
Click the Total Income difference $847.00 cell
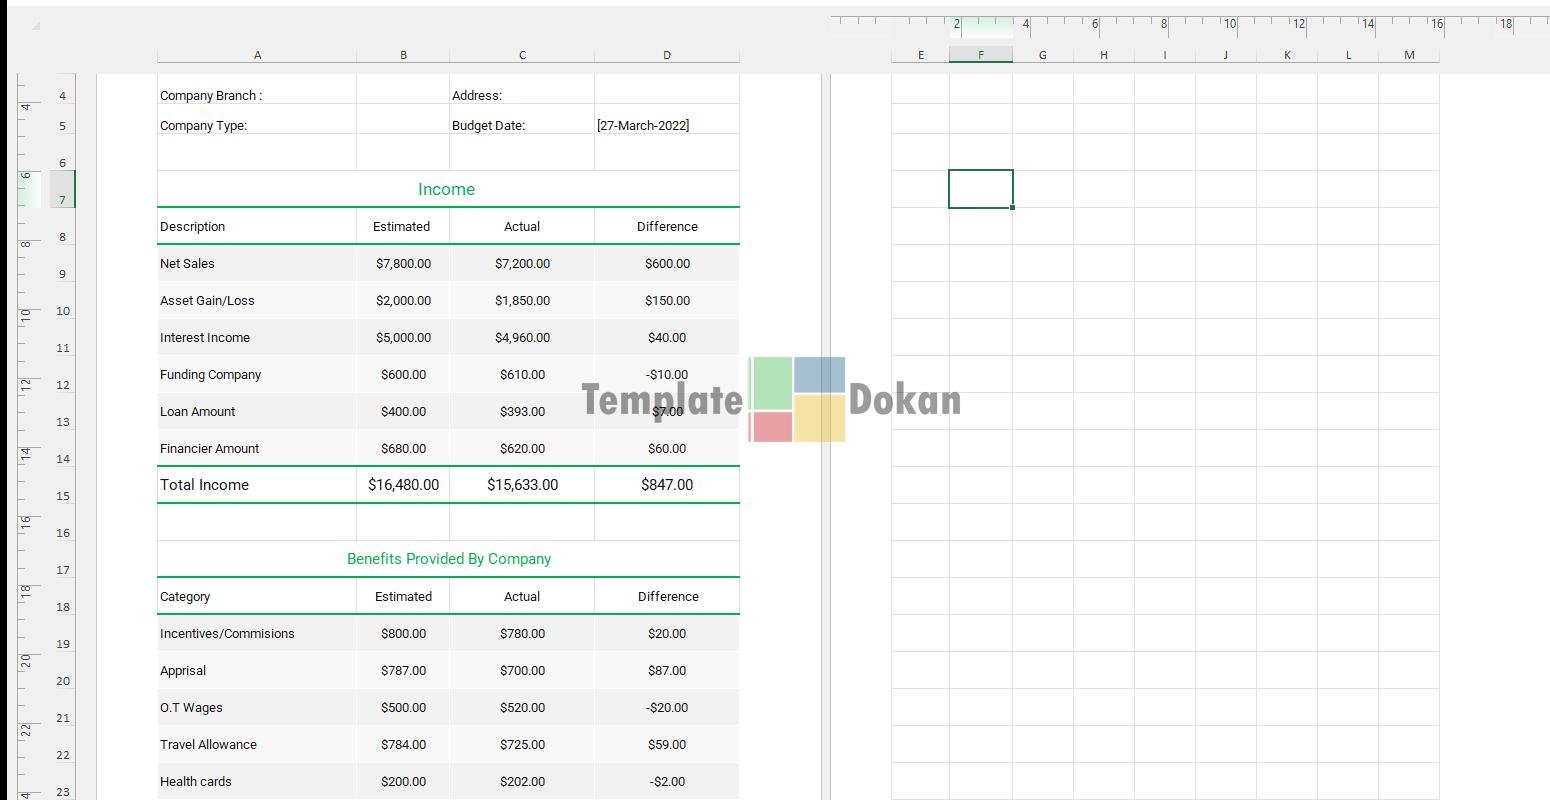666,485
